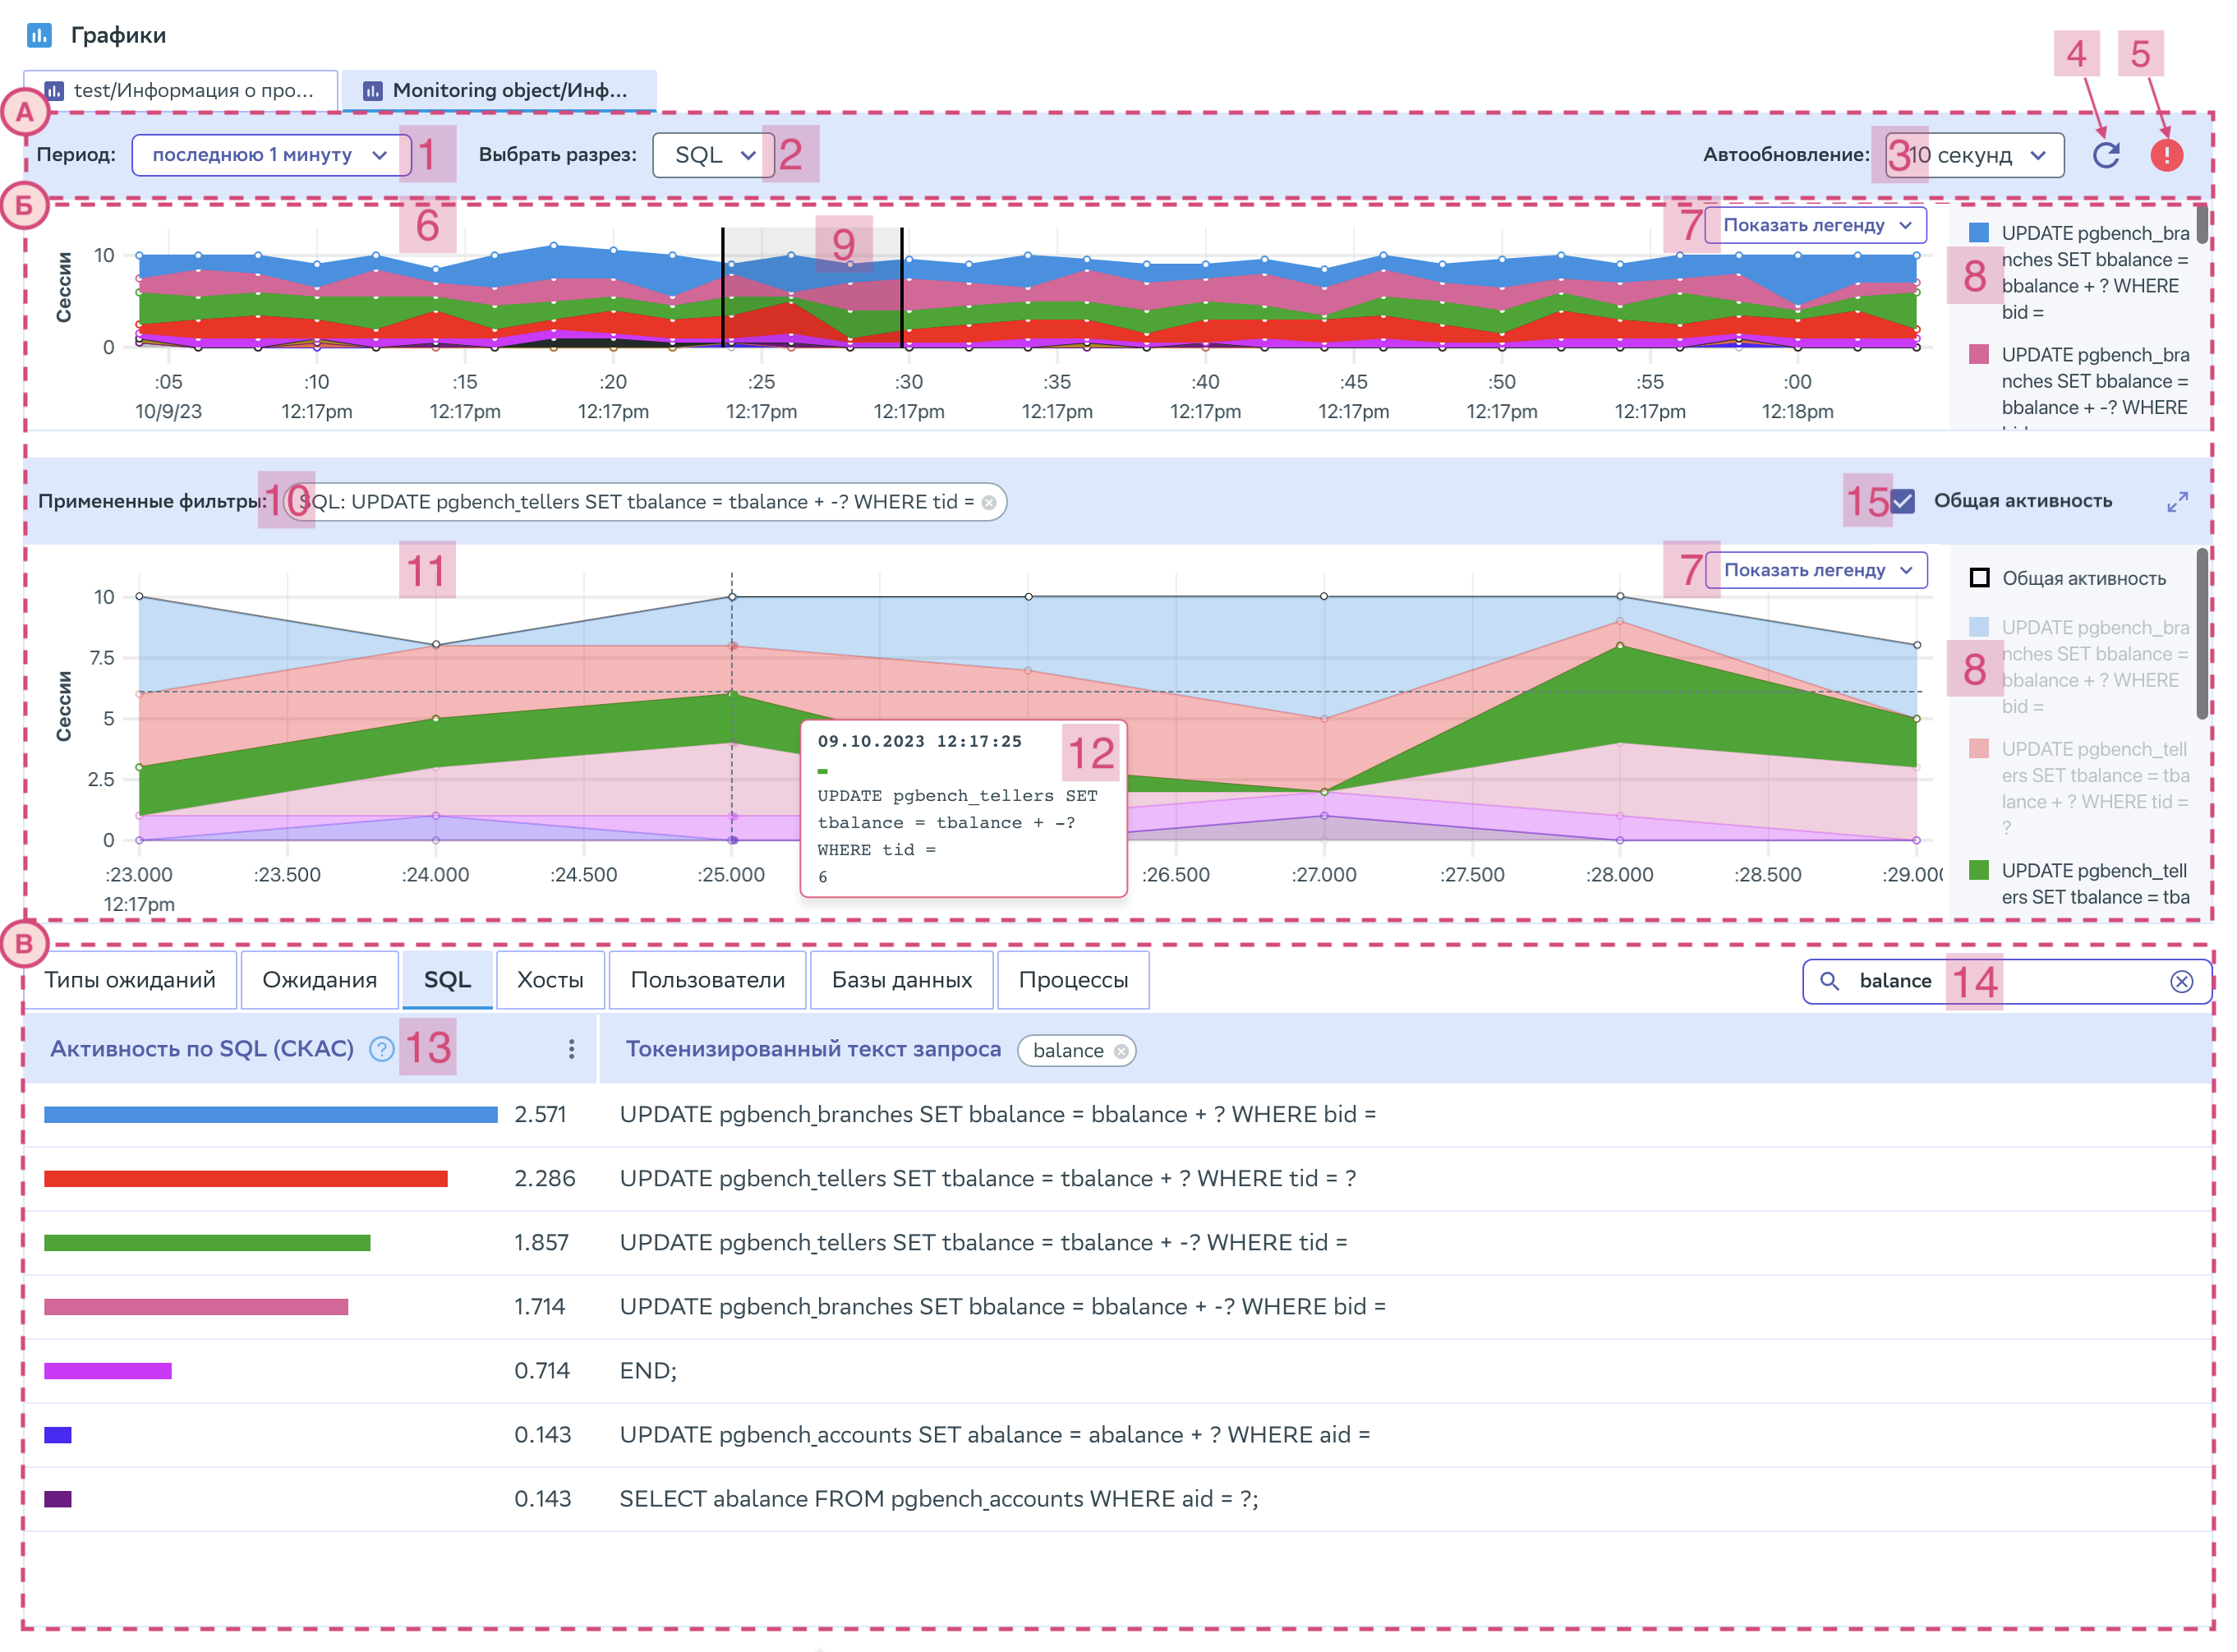Click the refresh icon near Автообновление
2237x1652 pixels.
coord(2105,155)
